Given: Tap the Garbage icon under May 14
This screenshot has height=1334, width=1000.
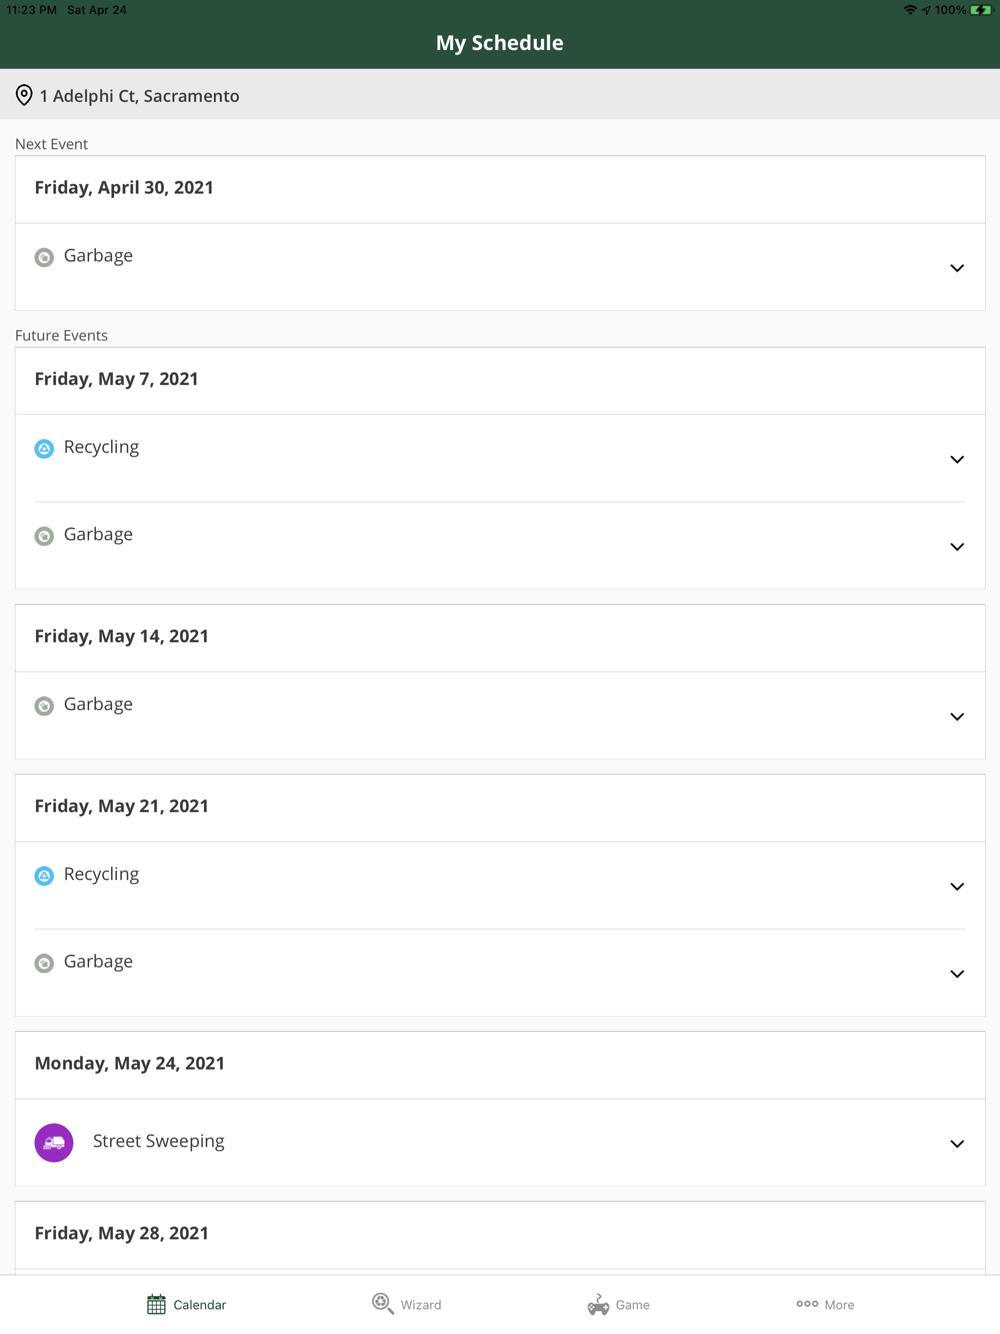Looking at the screenshot, I should click(x=44, y=706).
